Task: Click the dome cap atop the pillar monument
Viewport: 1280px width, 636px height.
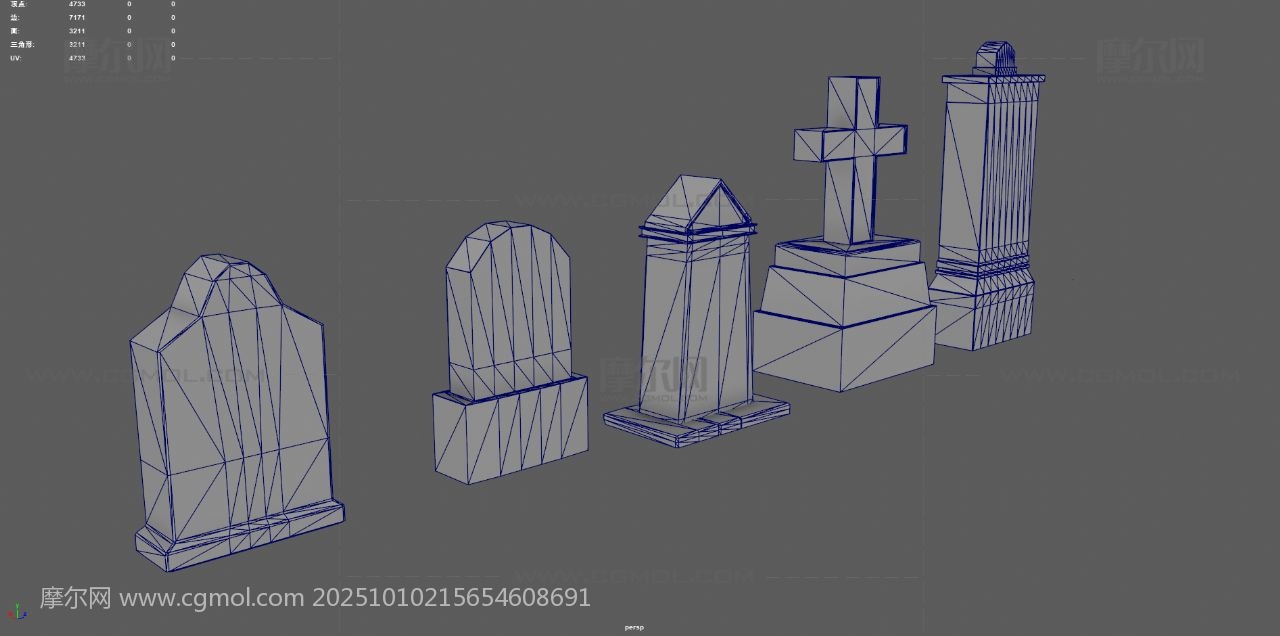Action: tap(994, 58)
